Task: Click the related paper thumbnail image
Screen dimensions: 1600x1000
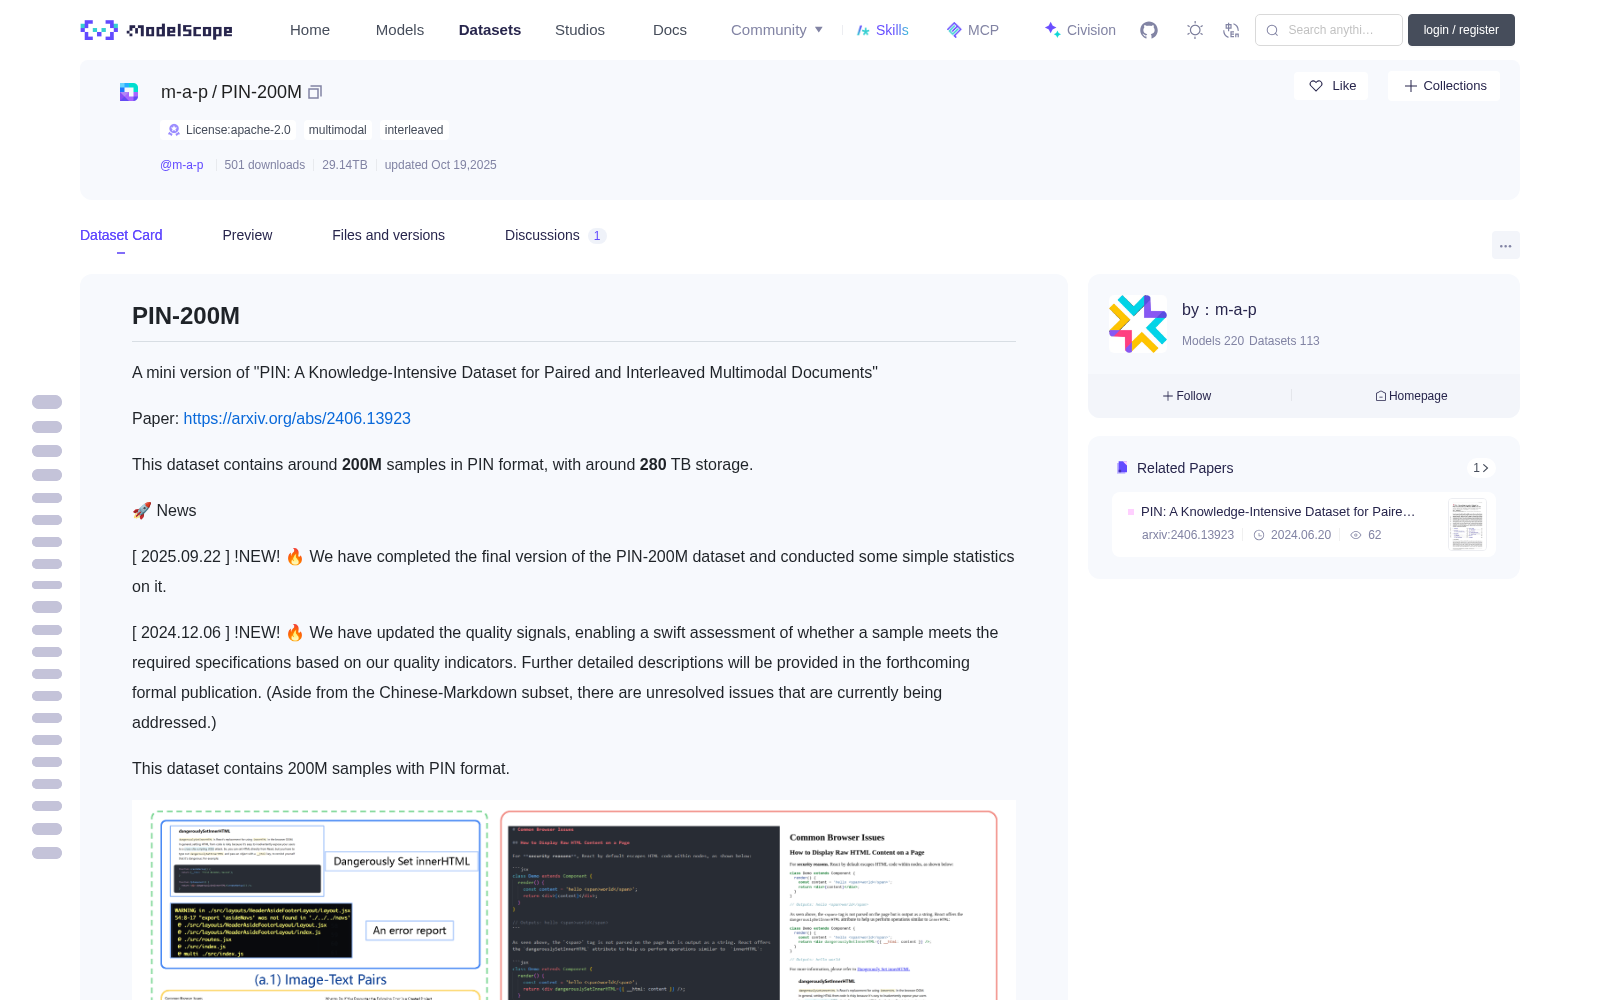Action: click(x=1467, y=525)
